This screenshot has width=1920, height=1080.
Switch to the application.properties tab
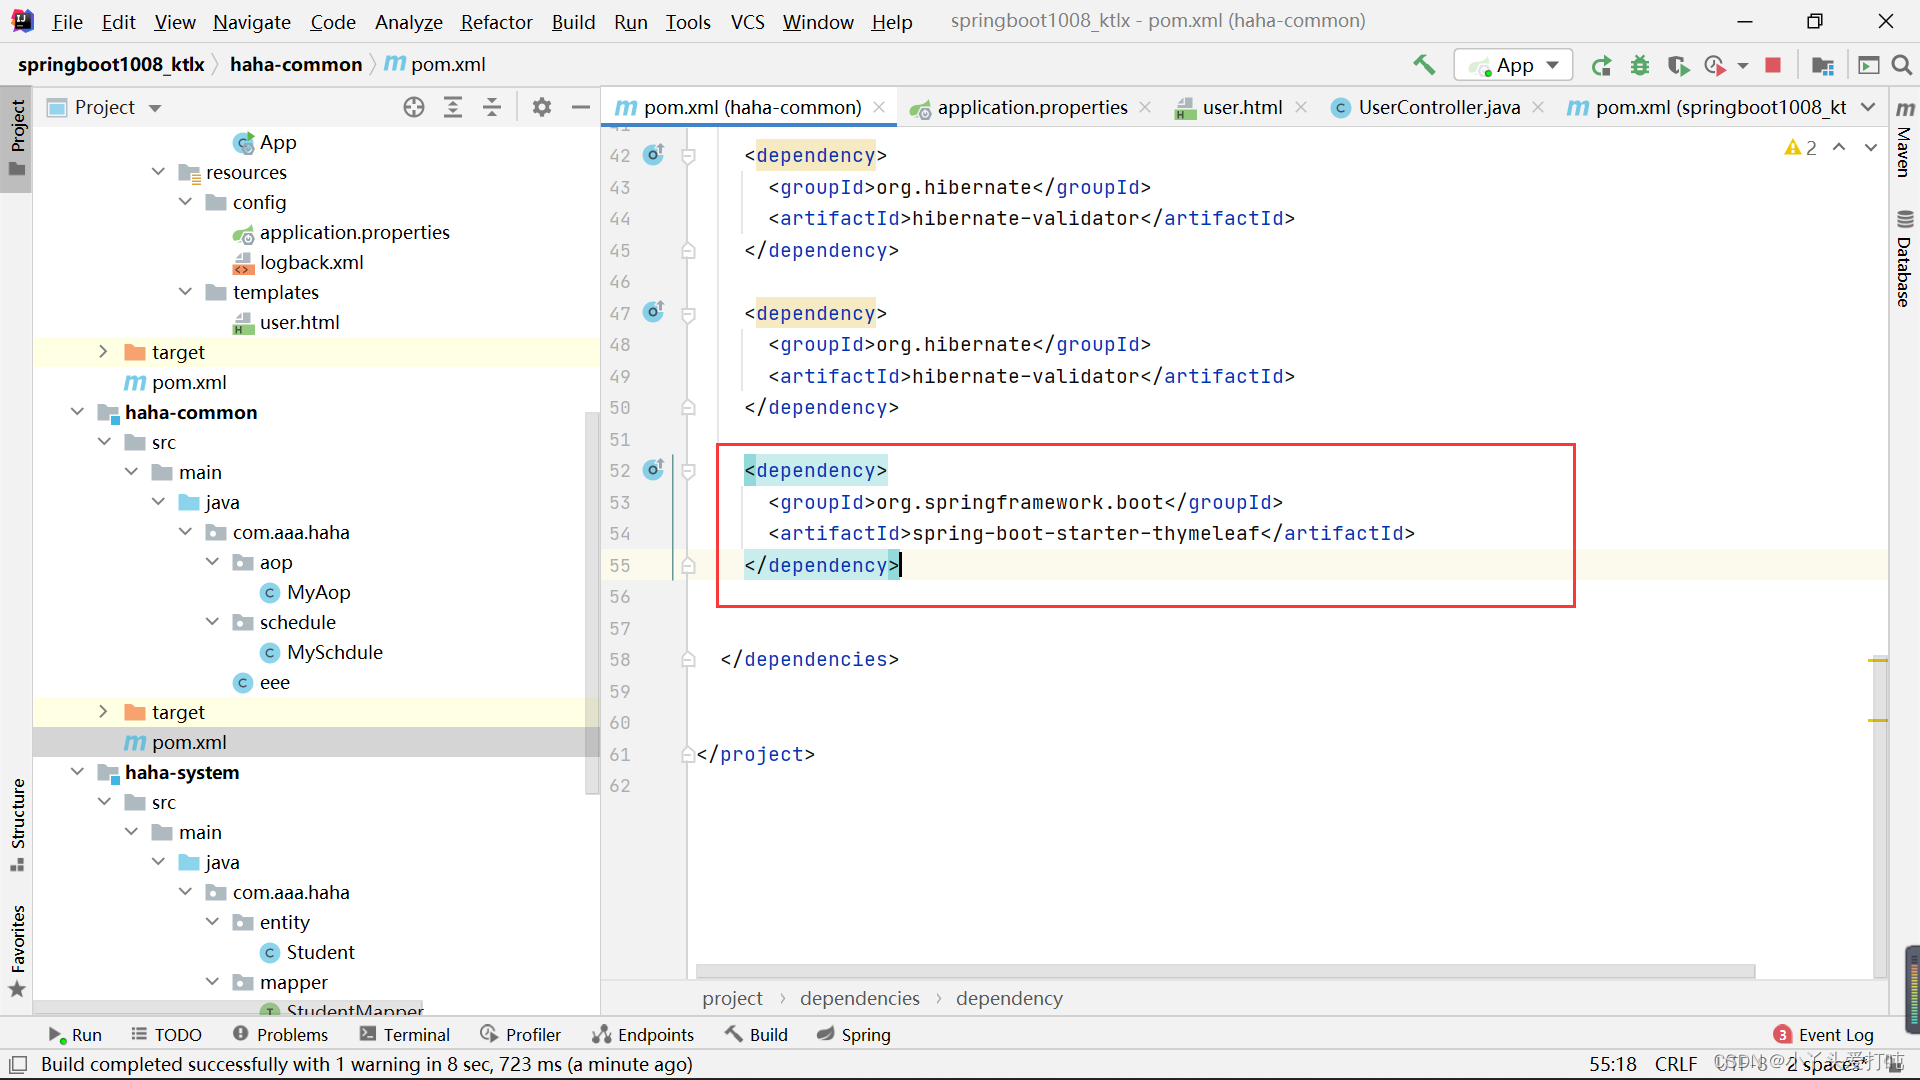pos(1033,105)
